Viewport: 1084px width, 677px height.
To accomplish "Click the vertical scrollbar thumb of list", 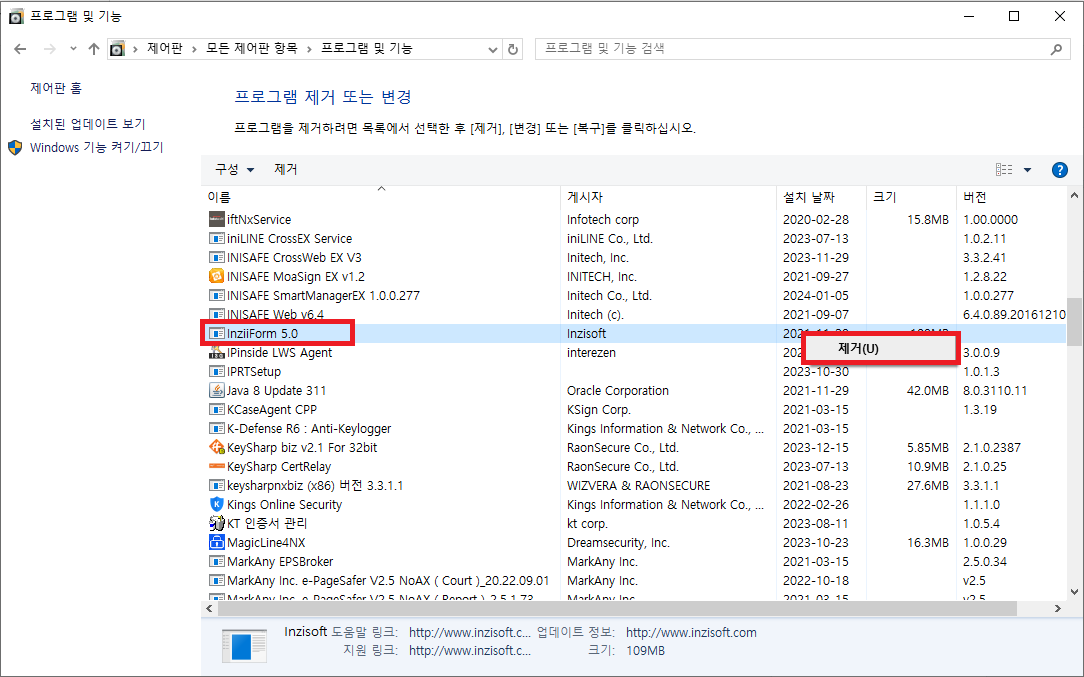I will 1074,322.
